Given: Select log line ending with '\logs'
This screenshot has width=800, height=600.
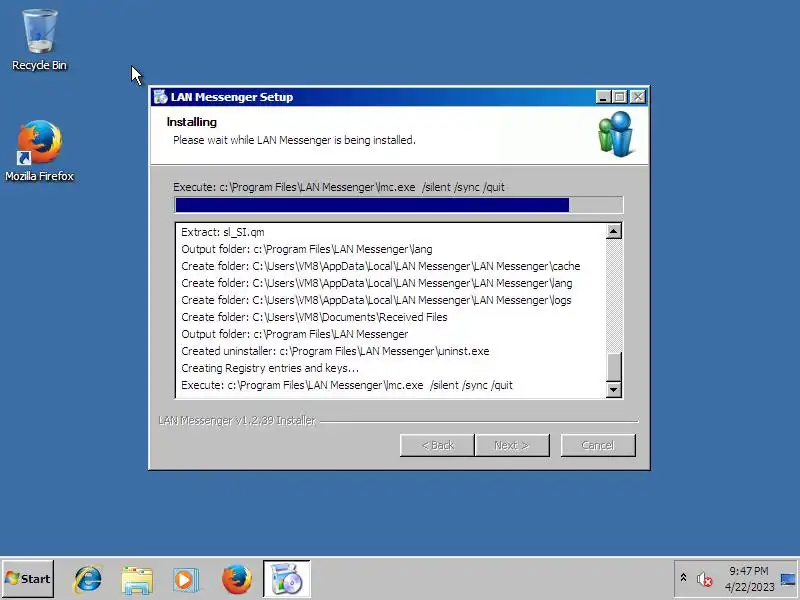Looking at the screenshot, I should [376, 300].
